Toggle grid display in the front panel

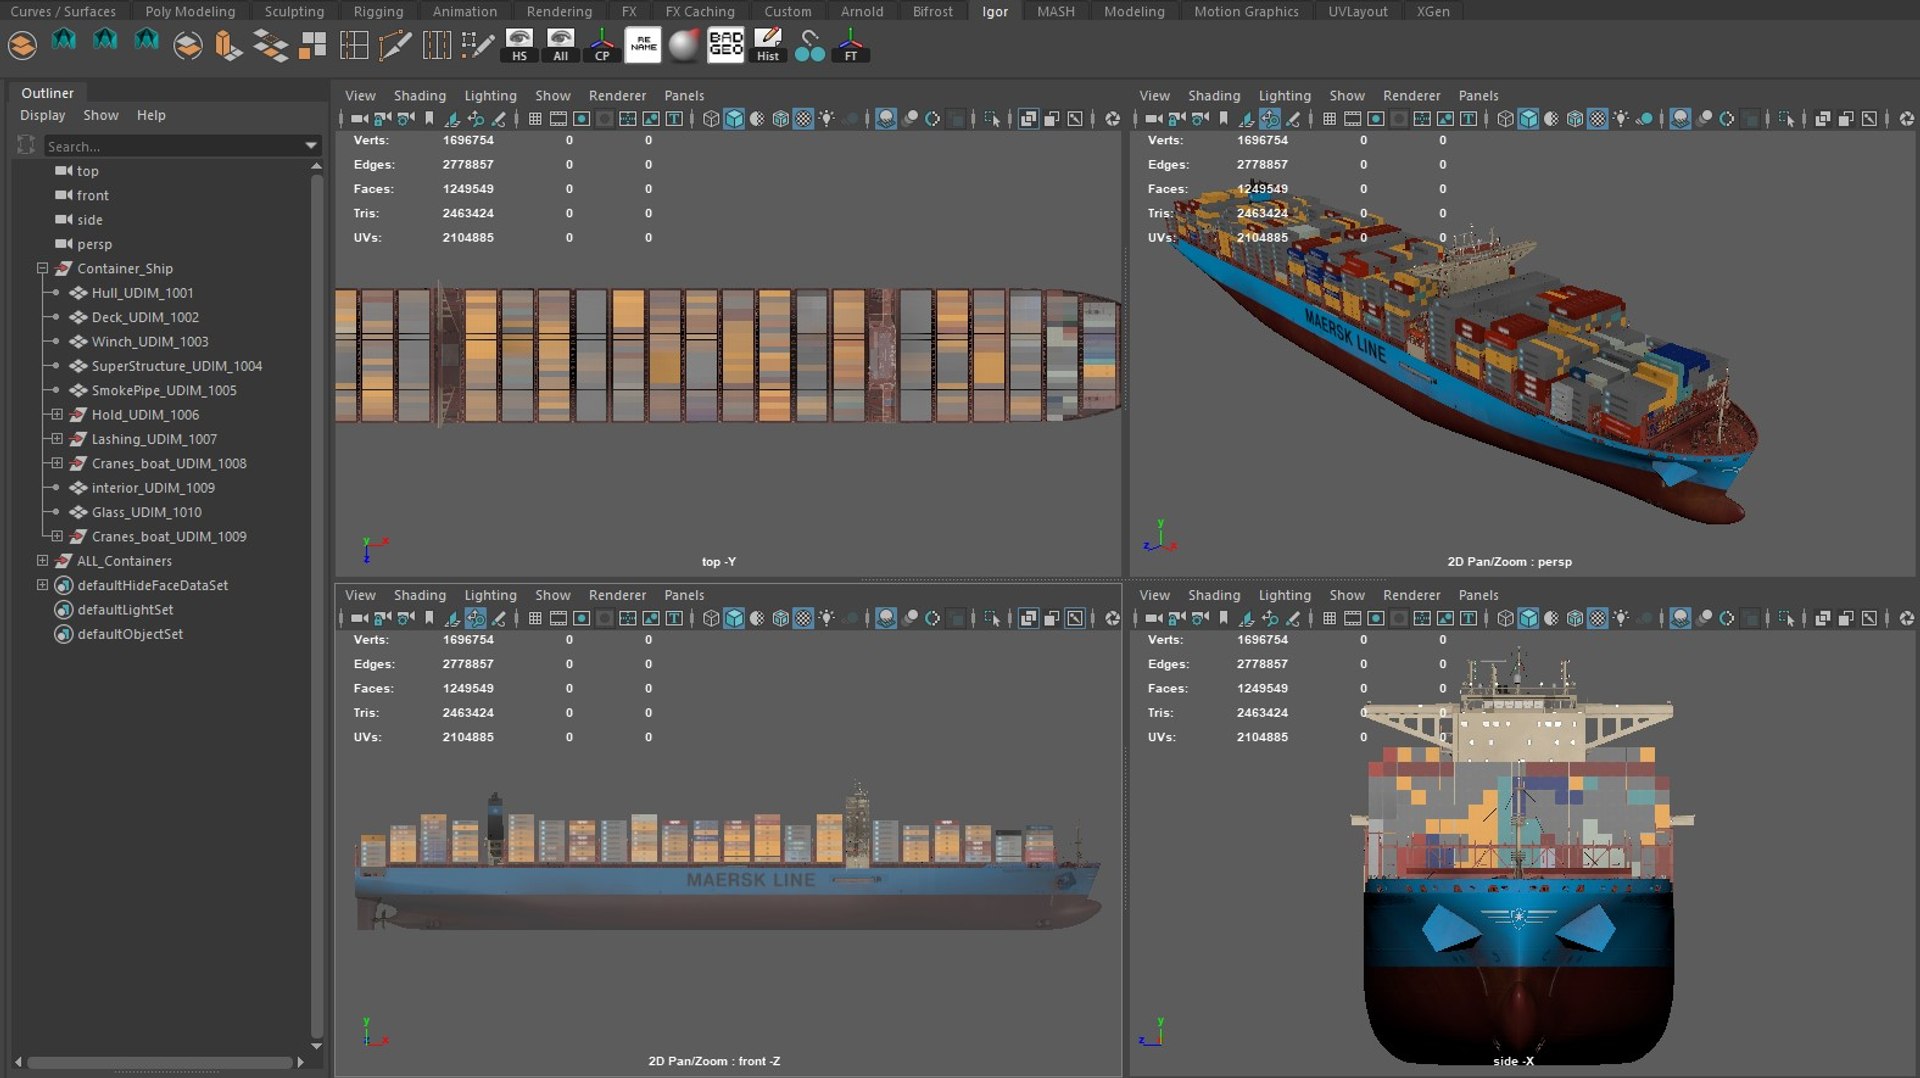535,618
